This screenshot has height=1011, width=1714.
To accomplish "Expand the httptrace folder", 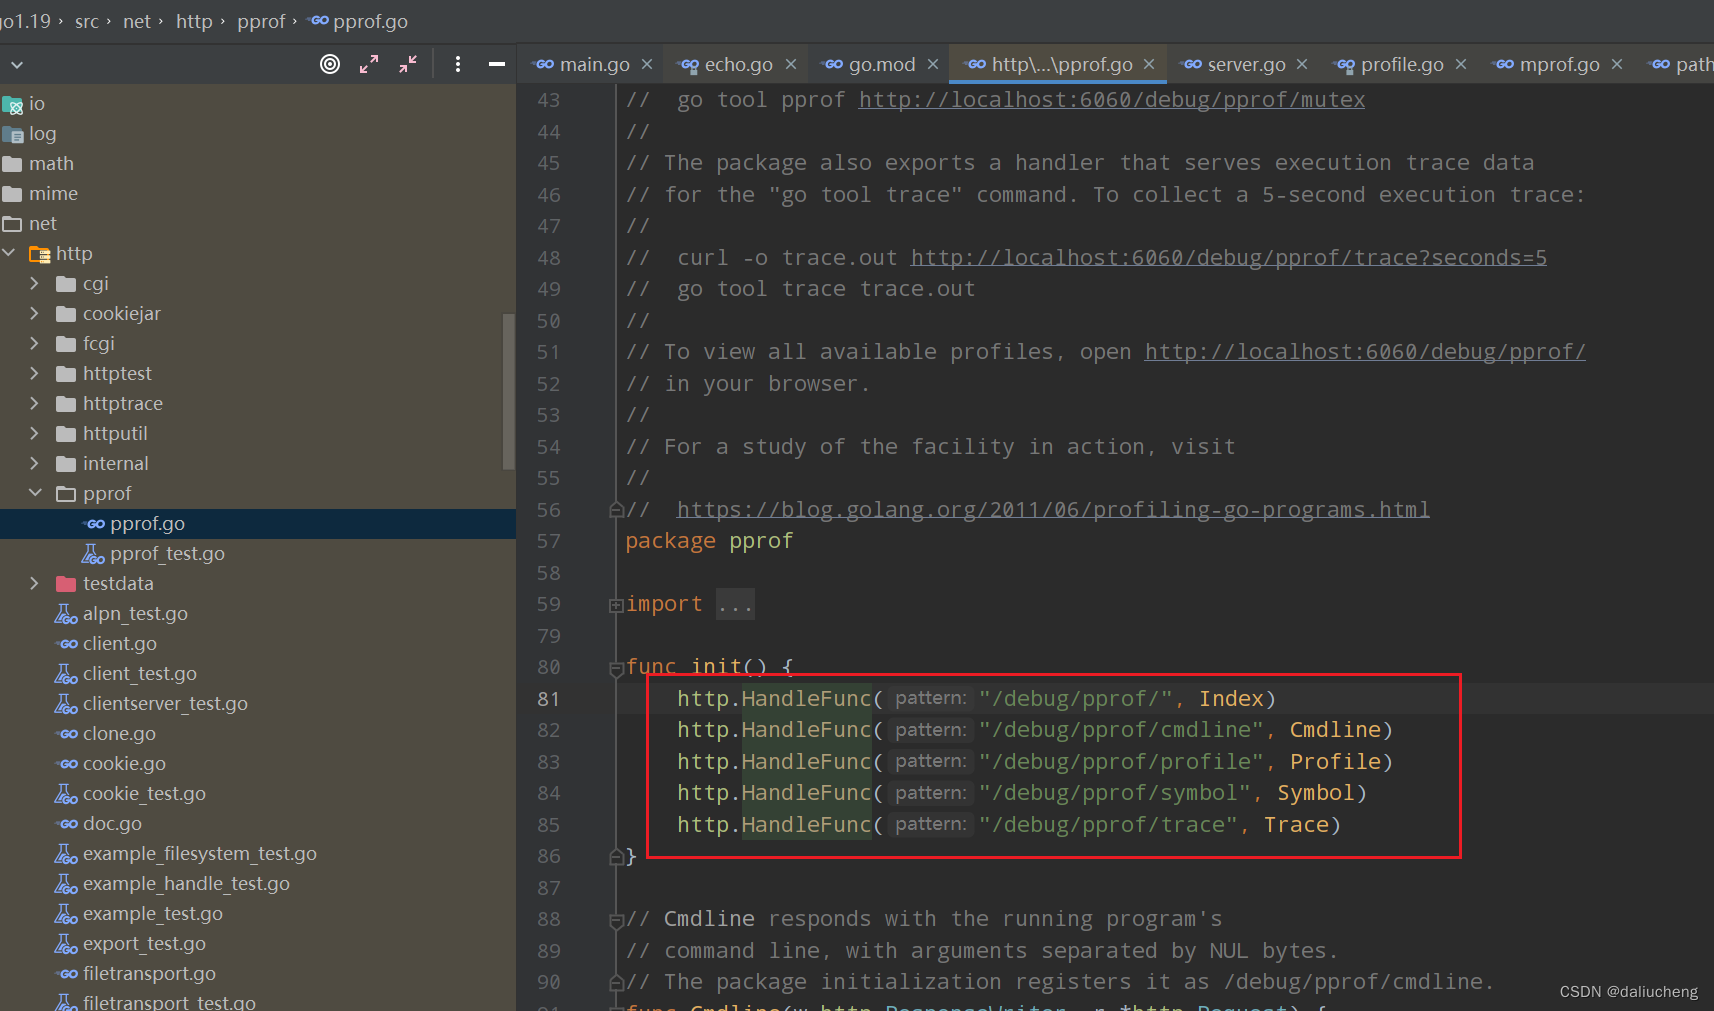I will coord(35,403).
